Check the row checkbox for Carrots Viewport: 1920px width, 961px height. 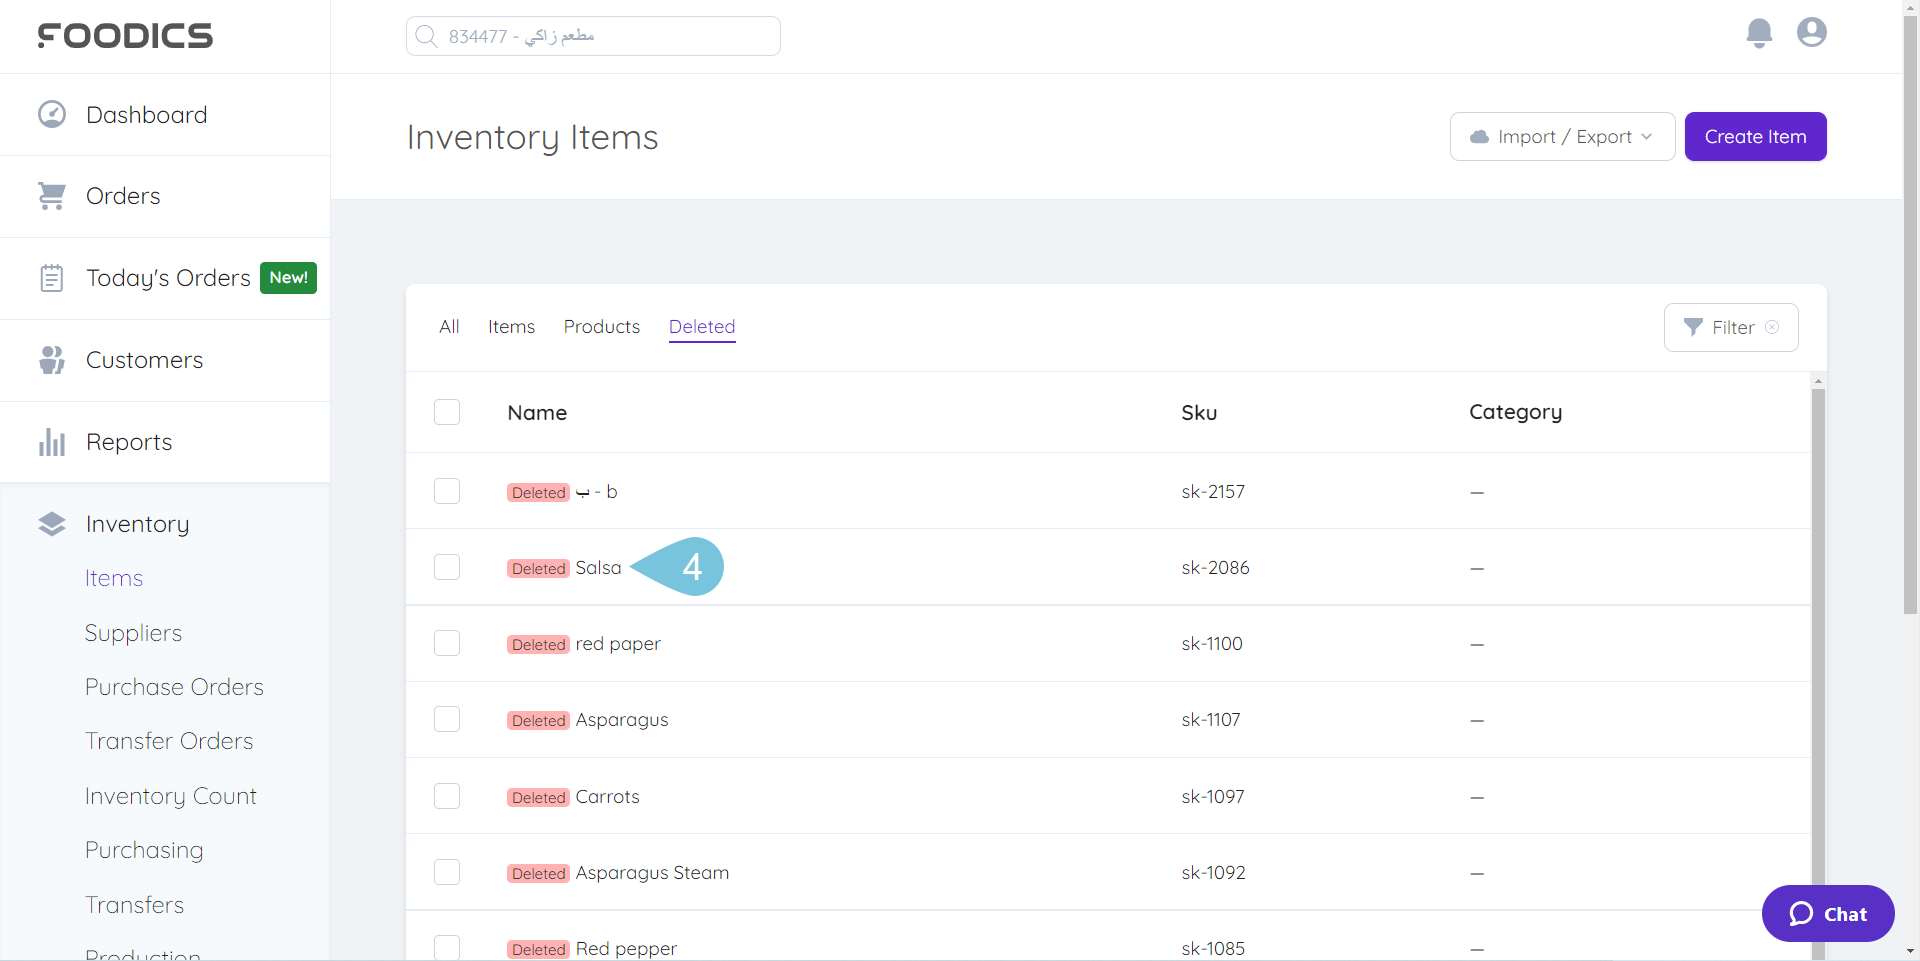coord(447,796)
